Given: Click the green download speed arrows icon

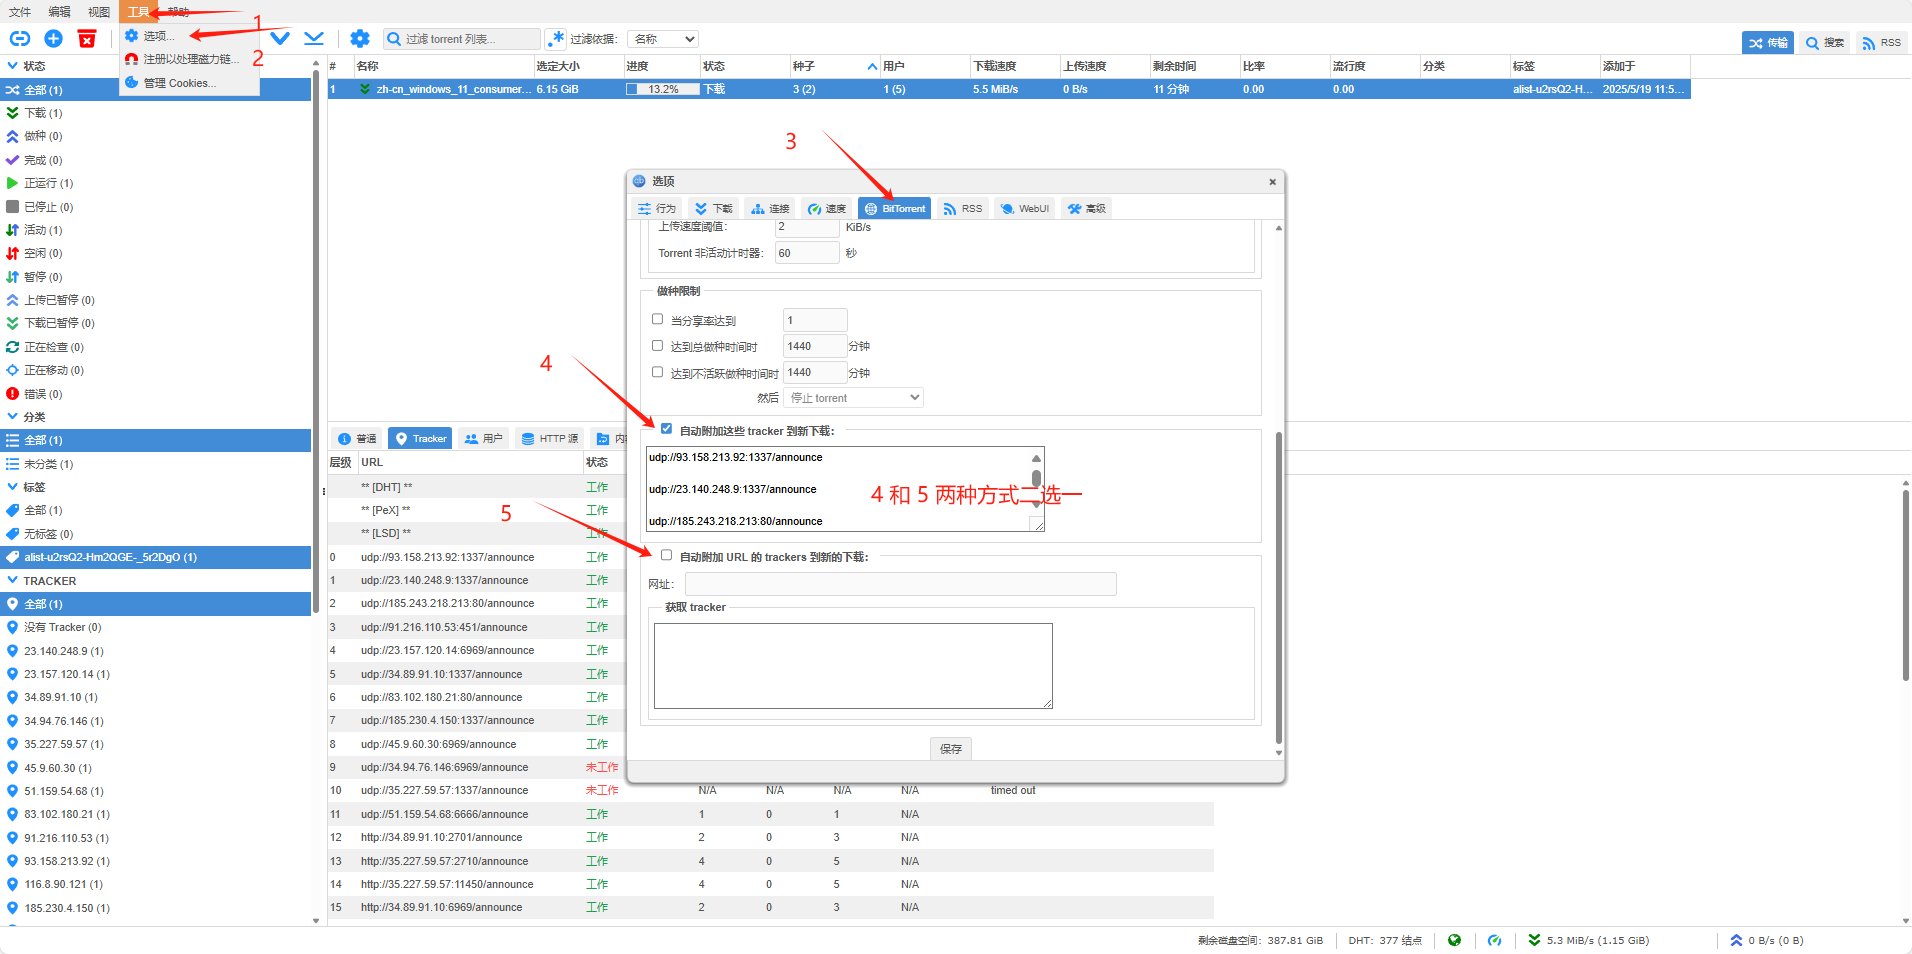Looking at the screenshot, I should click(x=1534, y=940).
